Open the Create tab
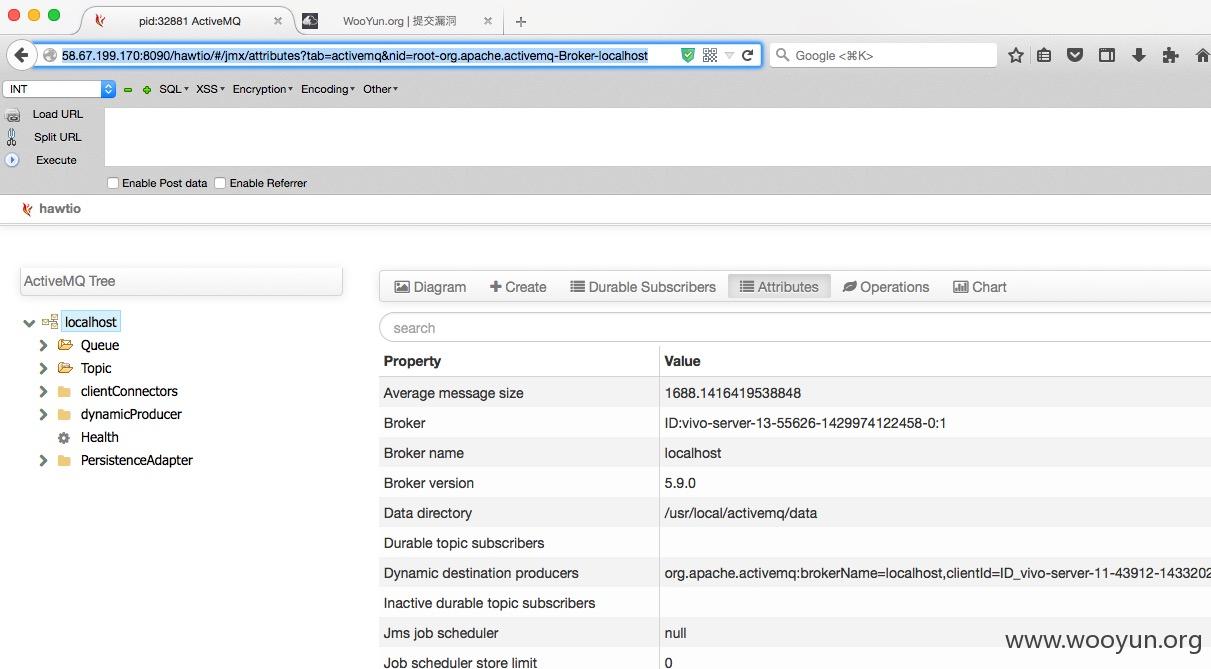1211x669 pixels. click(x=518, y=287)
